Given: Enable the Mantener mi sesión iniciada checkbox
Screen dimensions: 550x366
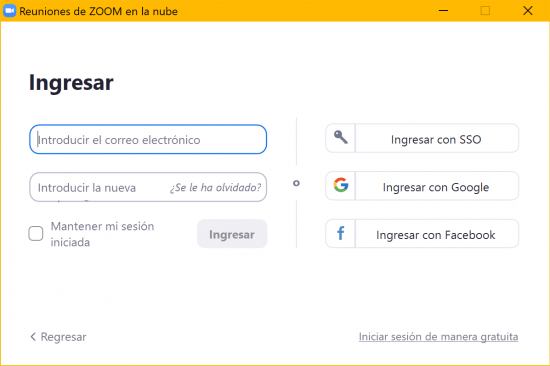Looking at the screenshot, I should [x=36, y=233].
